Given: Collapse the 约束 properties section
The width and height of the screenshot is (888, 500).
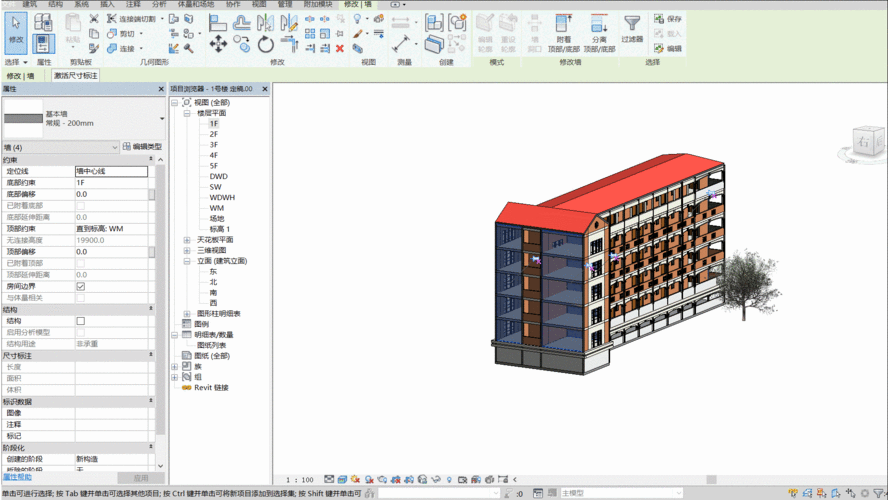Looking at the screenshot, I should pos(151,159).
